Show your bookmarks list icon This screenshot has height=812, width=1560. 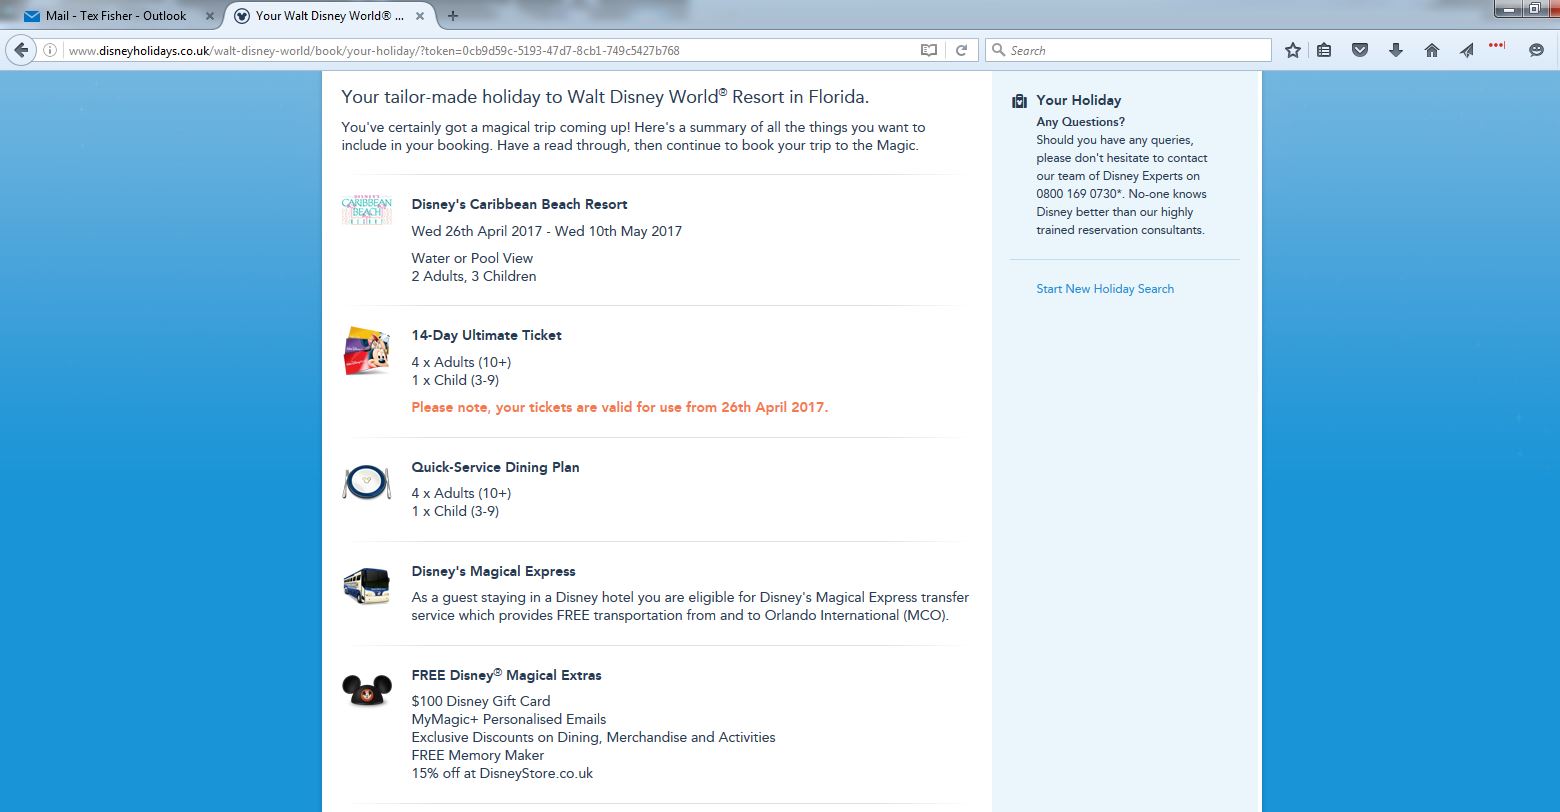[x=1324, y=50]
